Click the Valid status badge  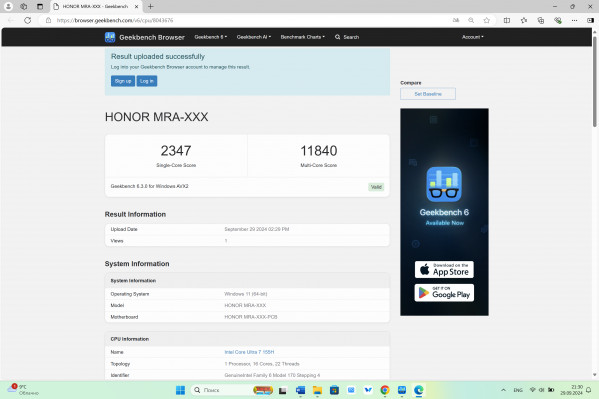[x=376, y=187]
